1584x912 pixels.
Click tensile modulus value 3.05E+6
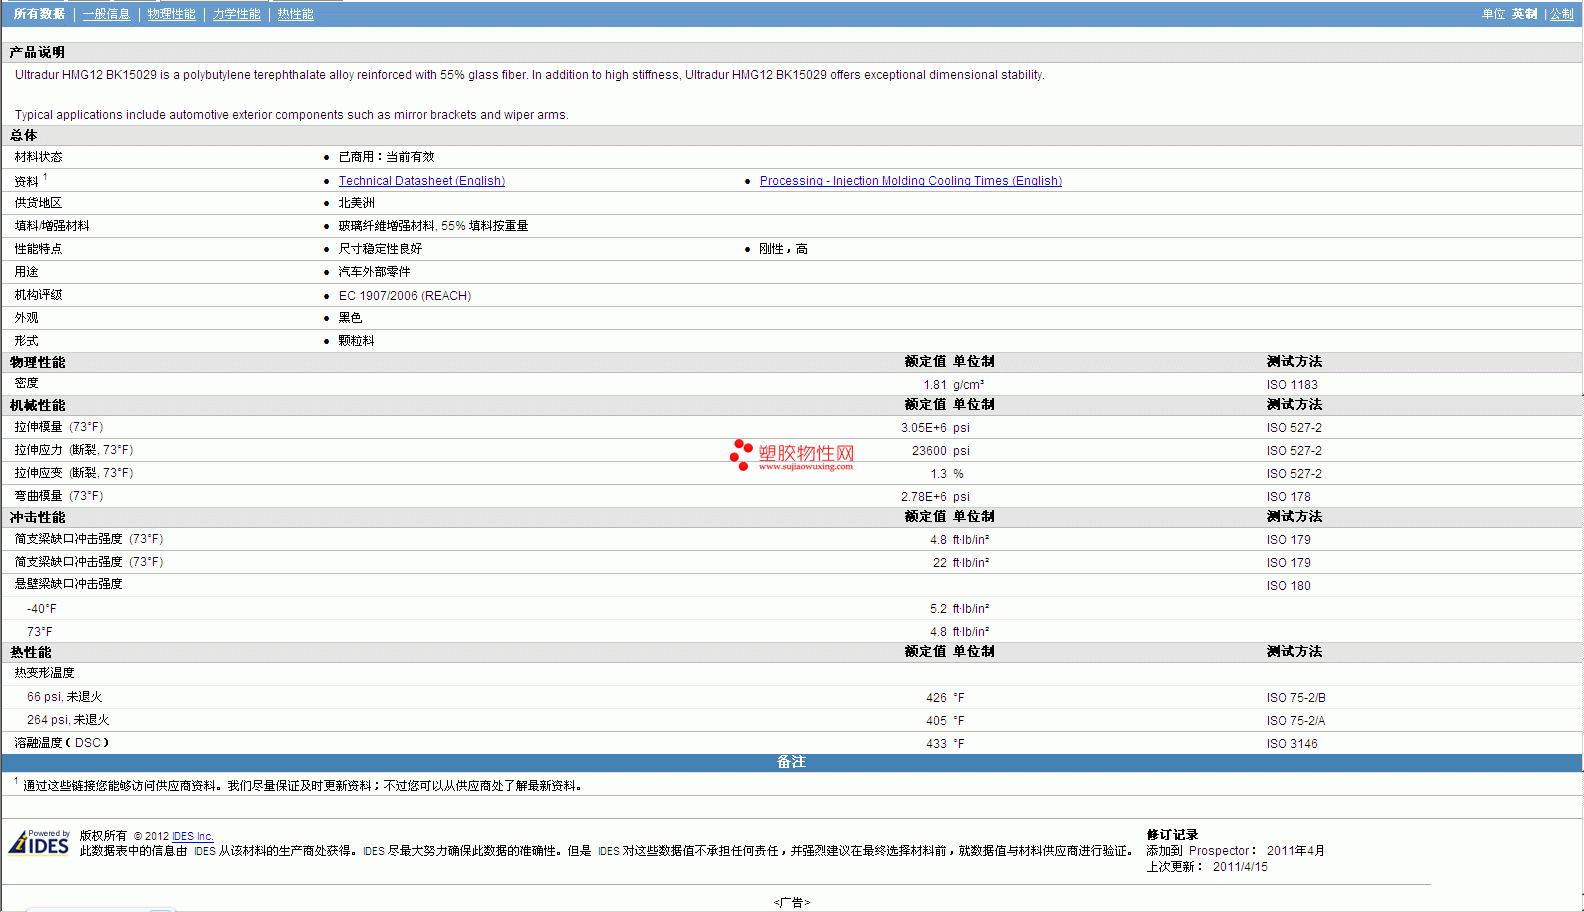click(923, 428)
